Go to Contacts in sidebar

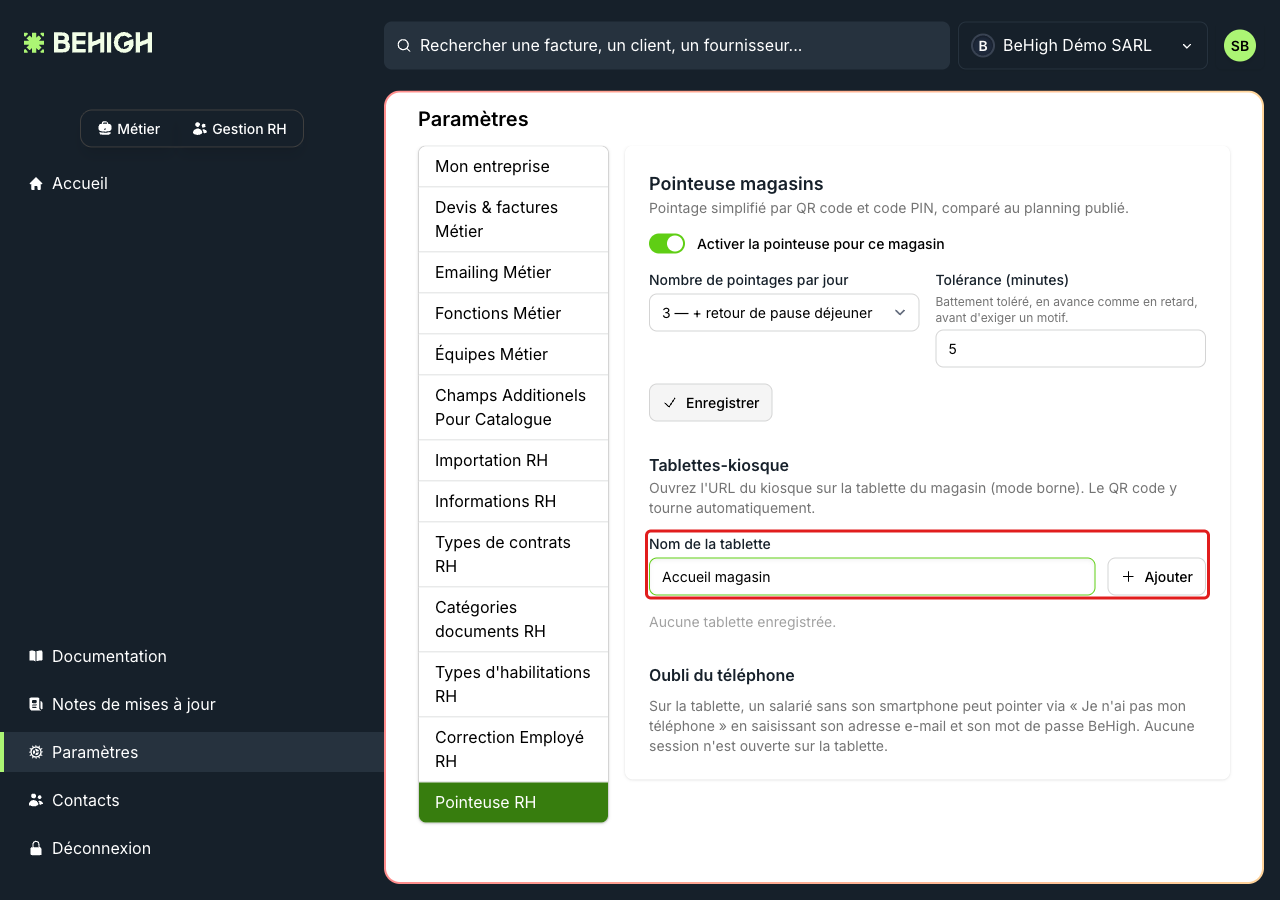click(192, 800)
